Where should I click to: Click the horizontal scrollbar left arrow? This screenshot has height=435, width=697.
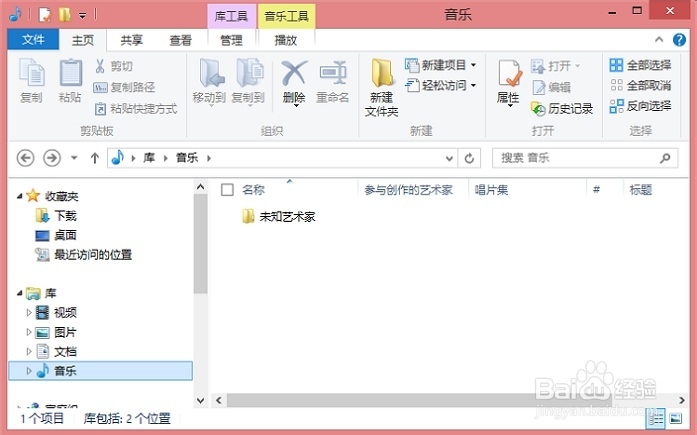pos(219,400)
